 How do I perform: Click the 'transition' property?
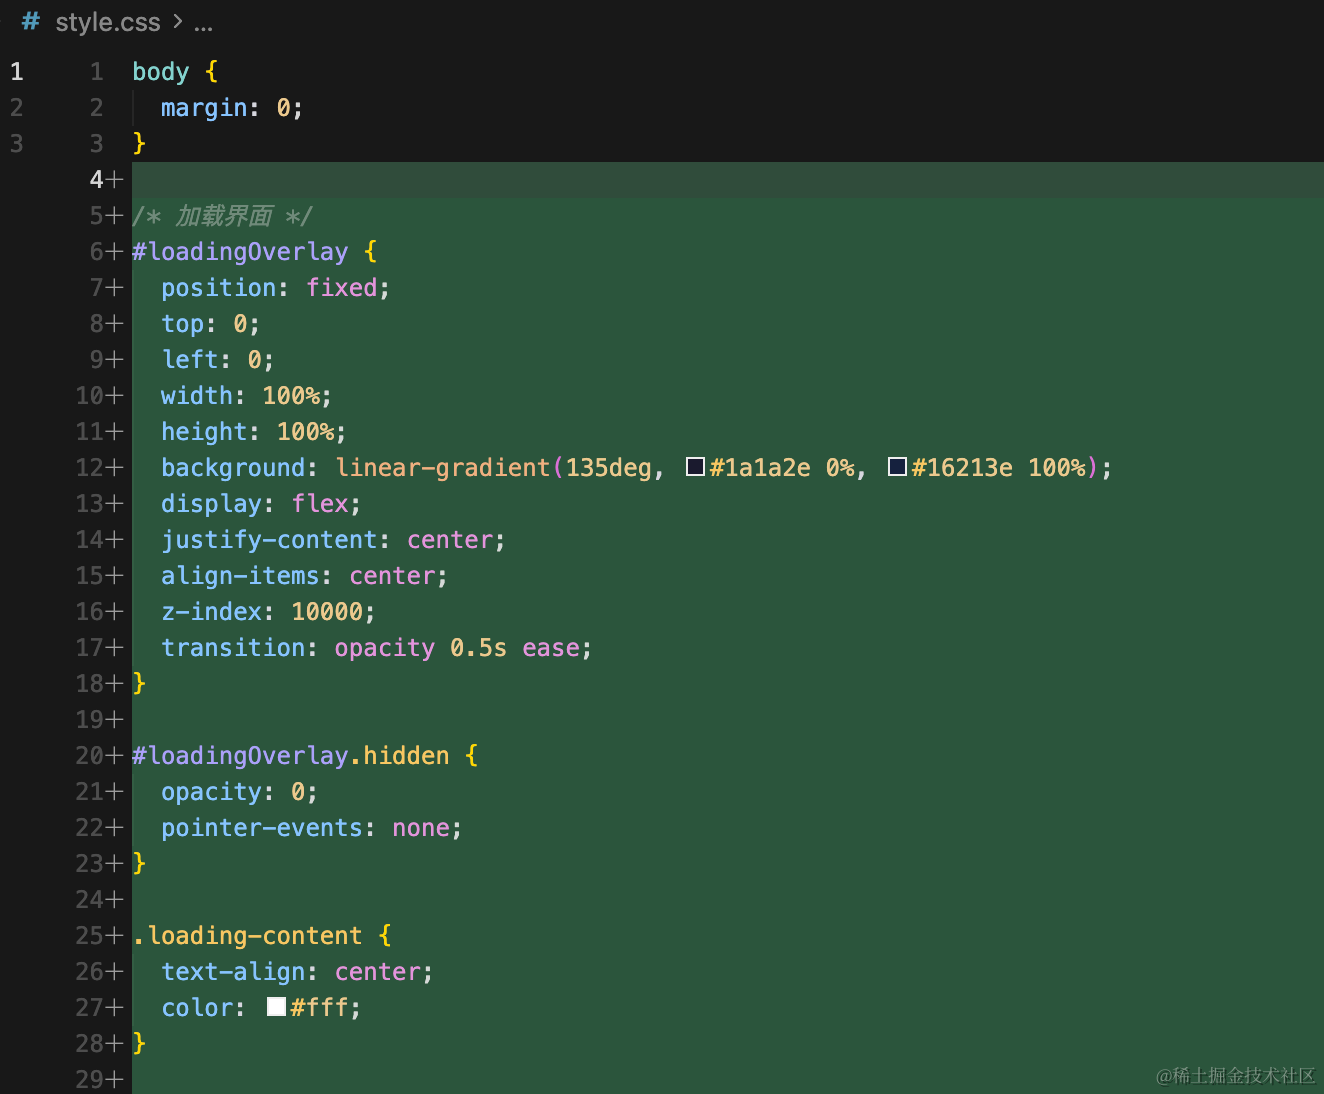point(233,648)
